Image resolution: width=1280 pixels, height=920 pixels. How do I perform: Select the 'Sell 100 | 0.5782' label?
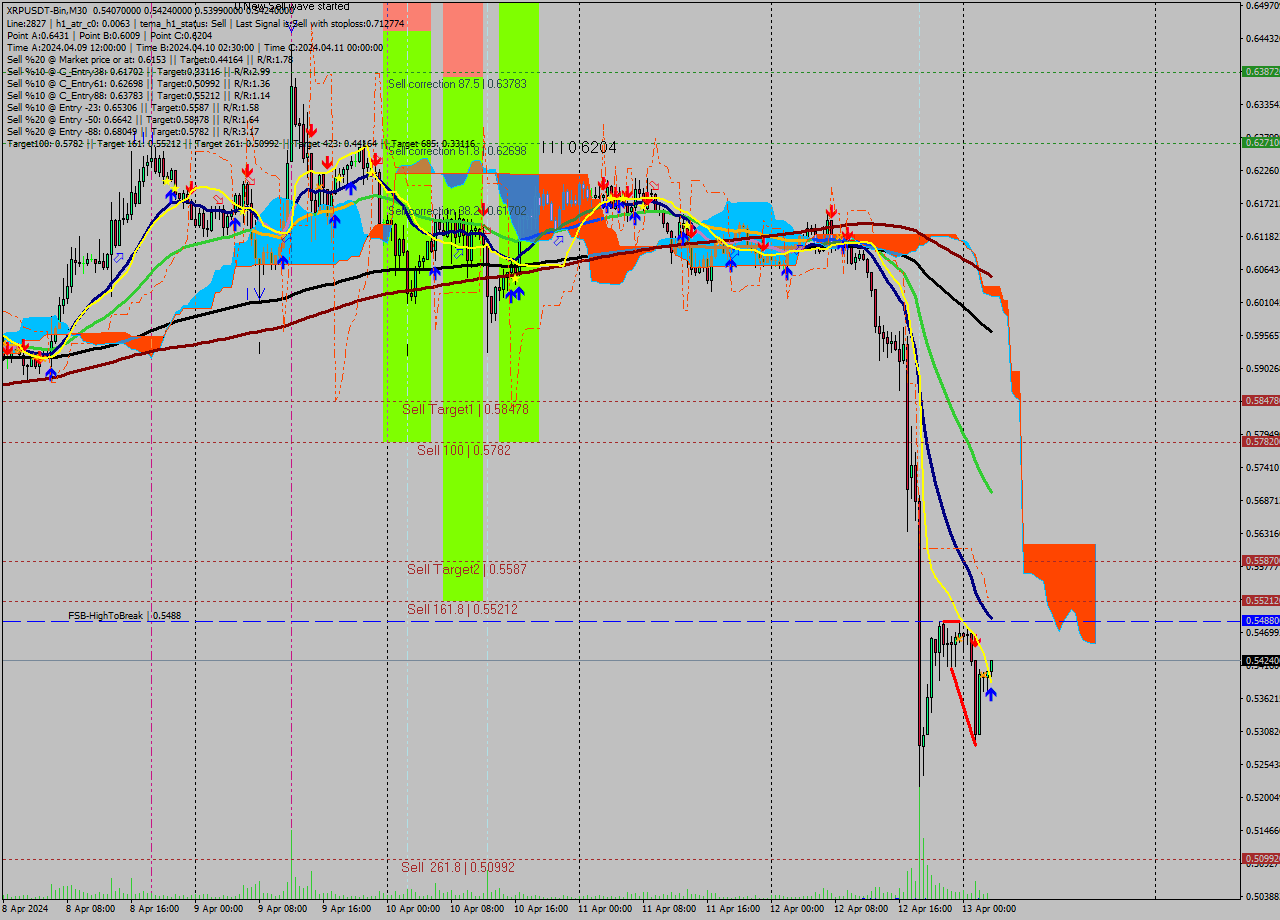point(464,450)
